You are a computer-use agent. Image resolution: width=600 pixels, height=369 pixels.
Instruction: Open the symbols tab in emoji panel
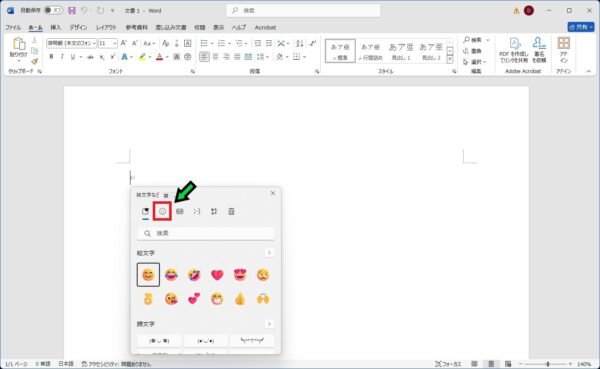(x=214, y=211)
